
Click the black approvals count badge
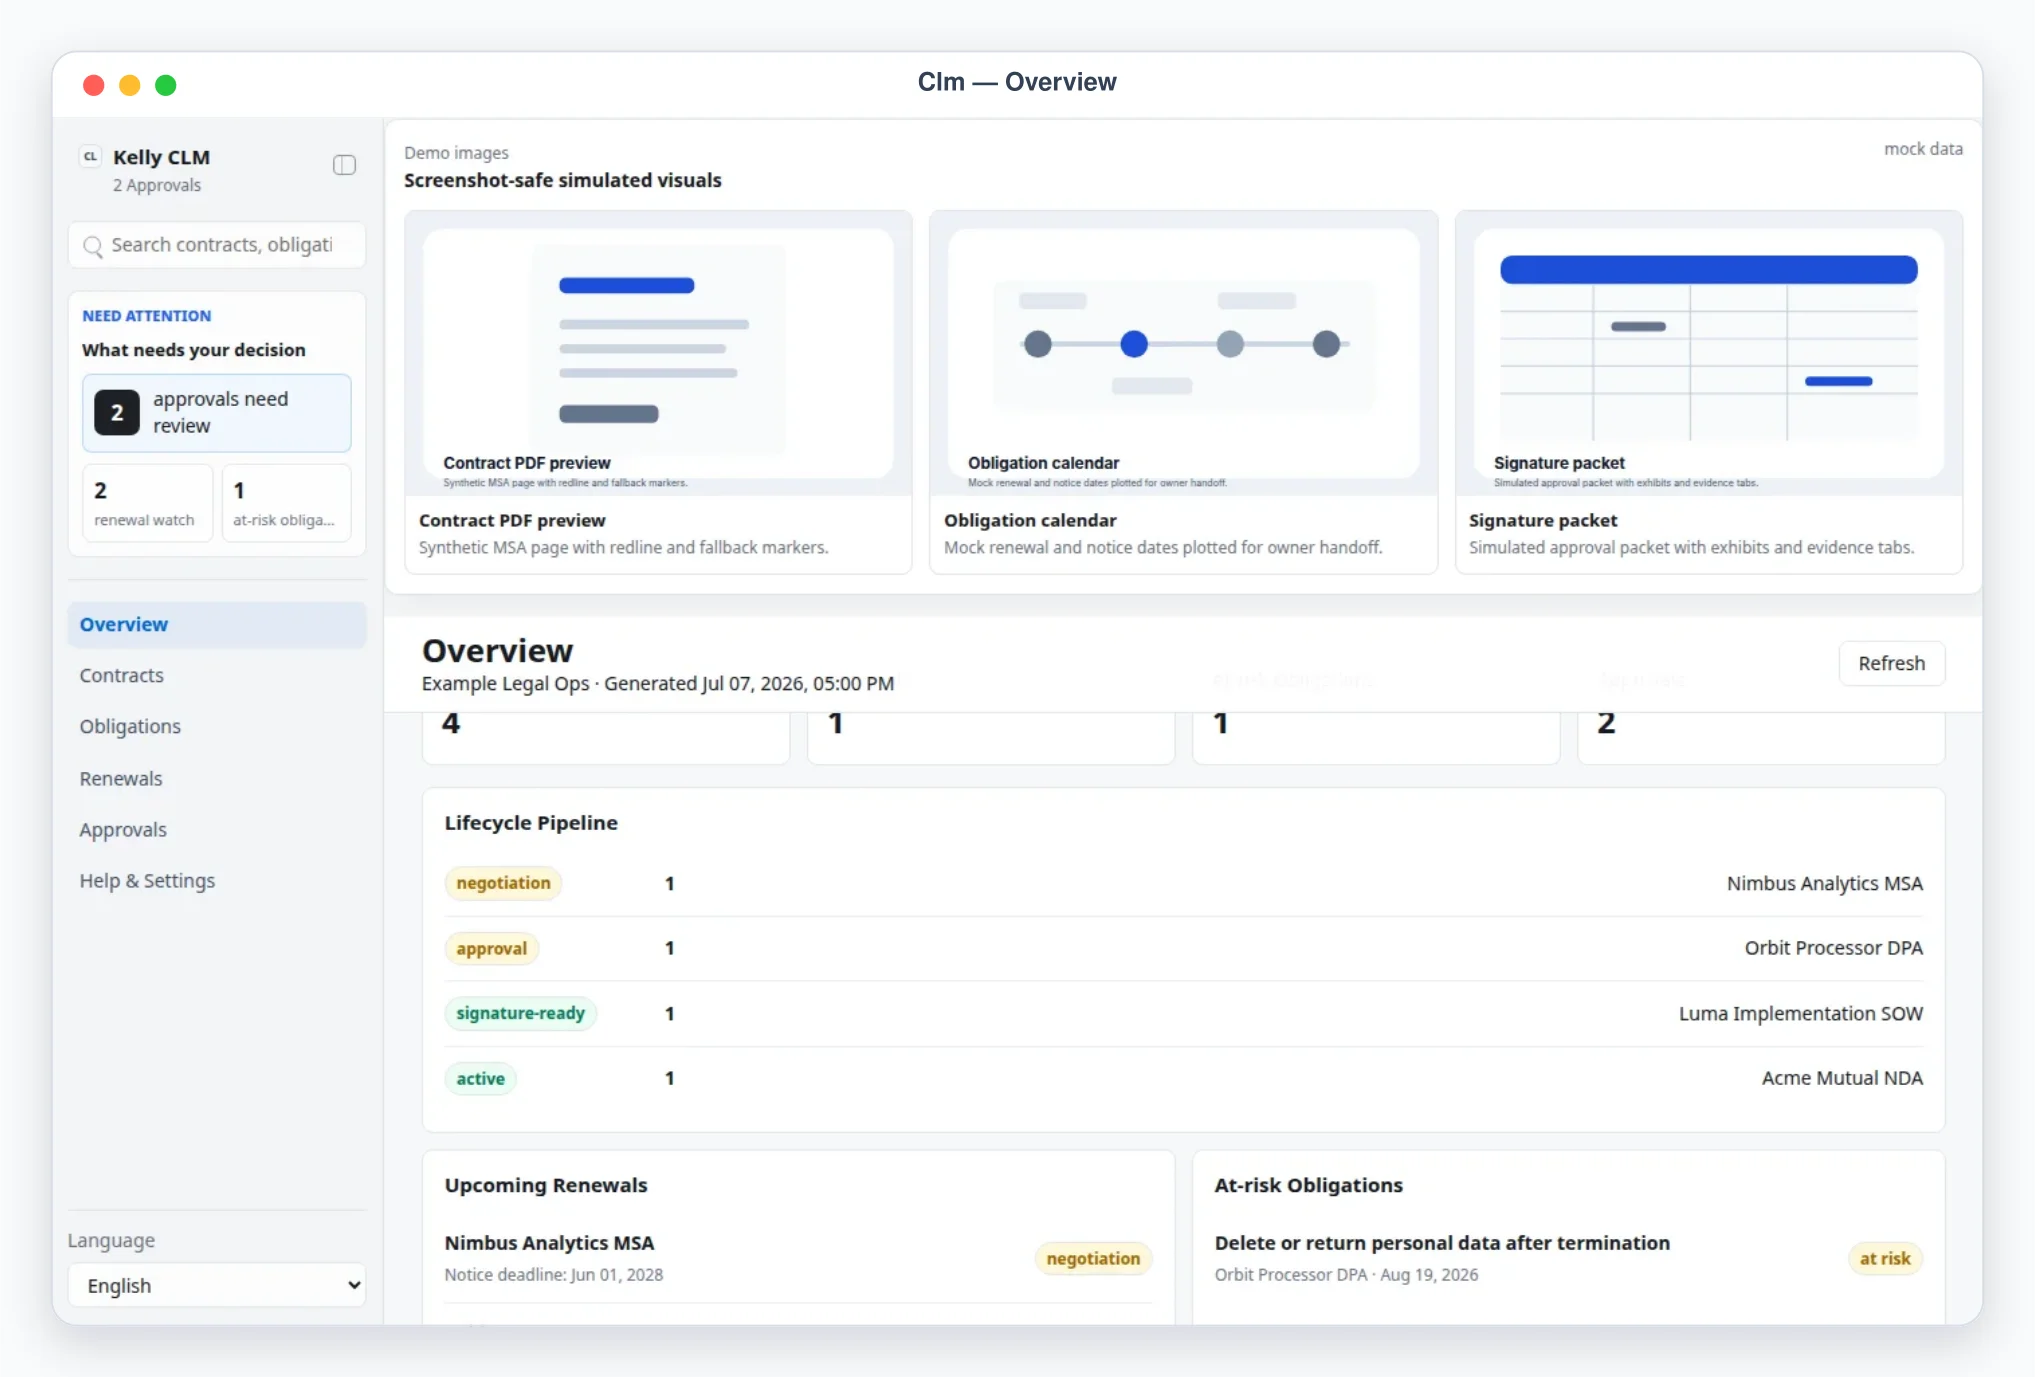tap(117, 412)
